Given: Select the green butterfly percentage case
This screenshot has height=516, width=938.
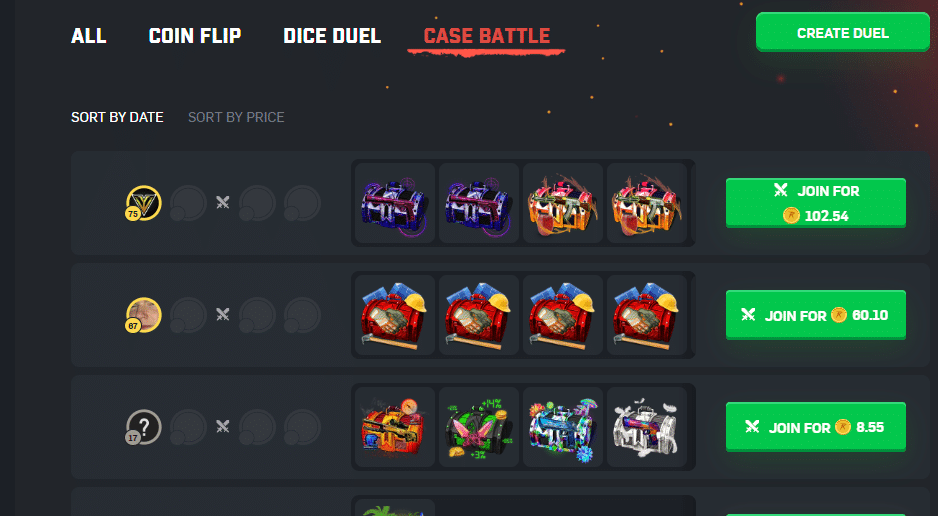Looking at the screenshot, I should tap(479, 427).
